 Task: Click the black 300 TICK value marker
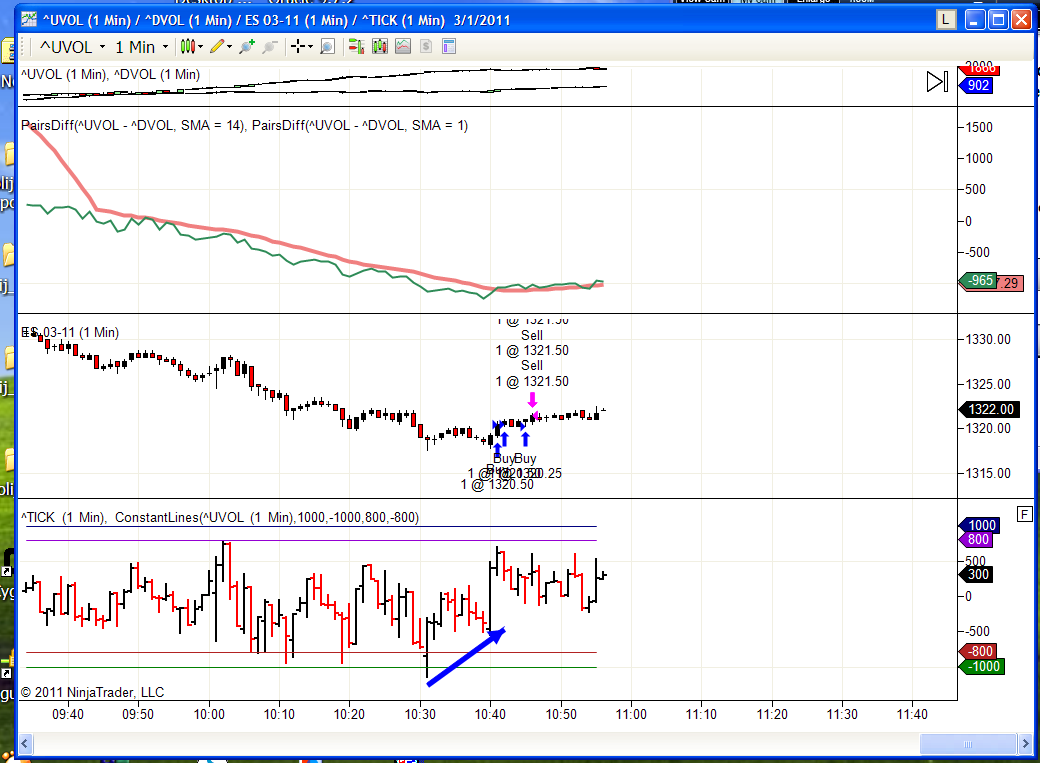pos(976,574)
